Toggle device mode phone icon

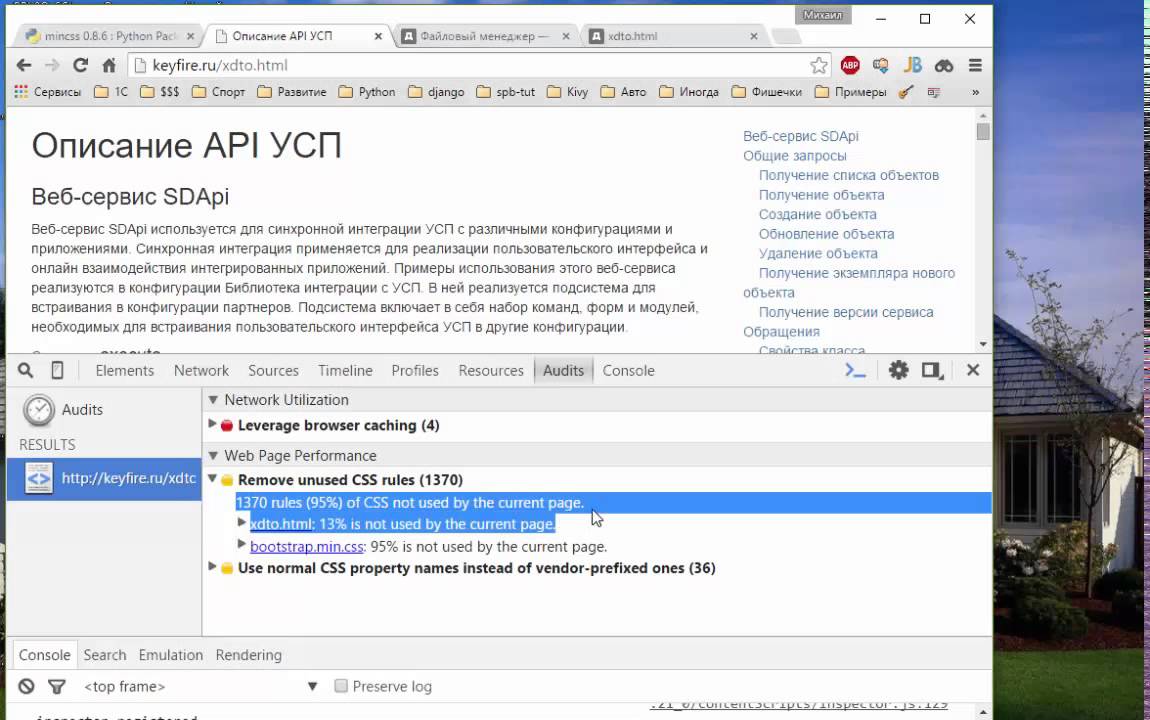coord(57,370)
